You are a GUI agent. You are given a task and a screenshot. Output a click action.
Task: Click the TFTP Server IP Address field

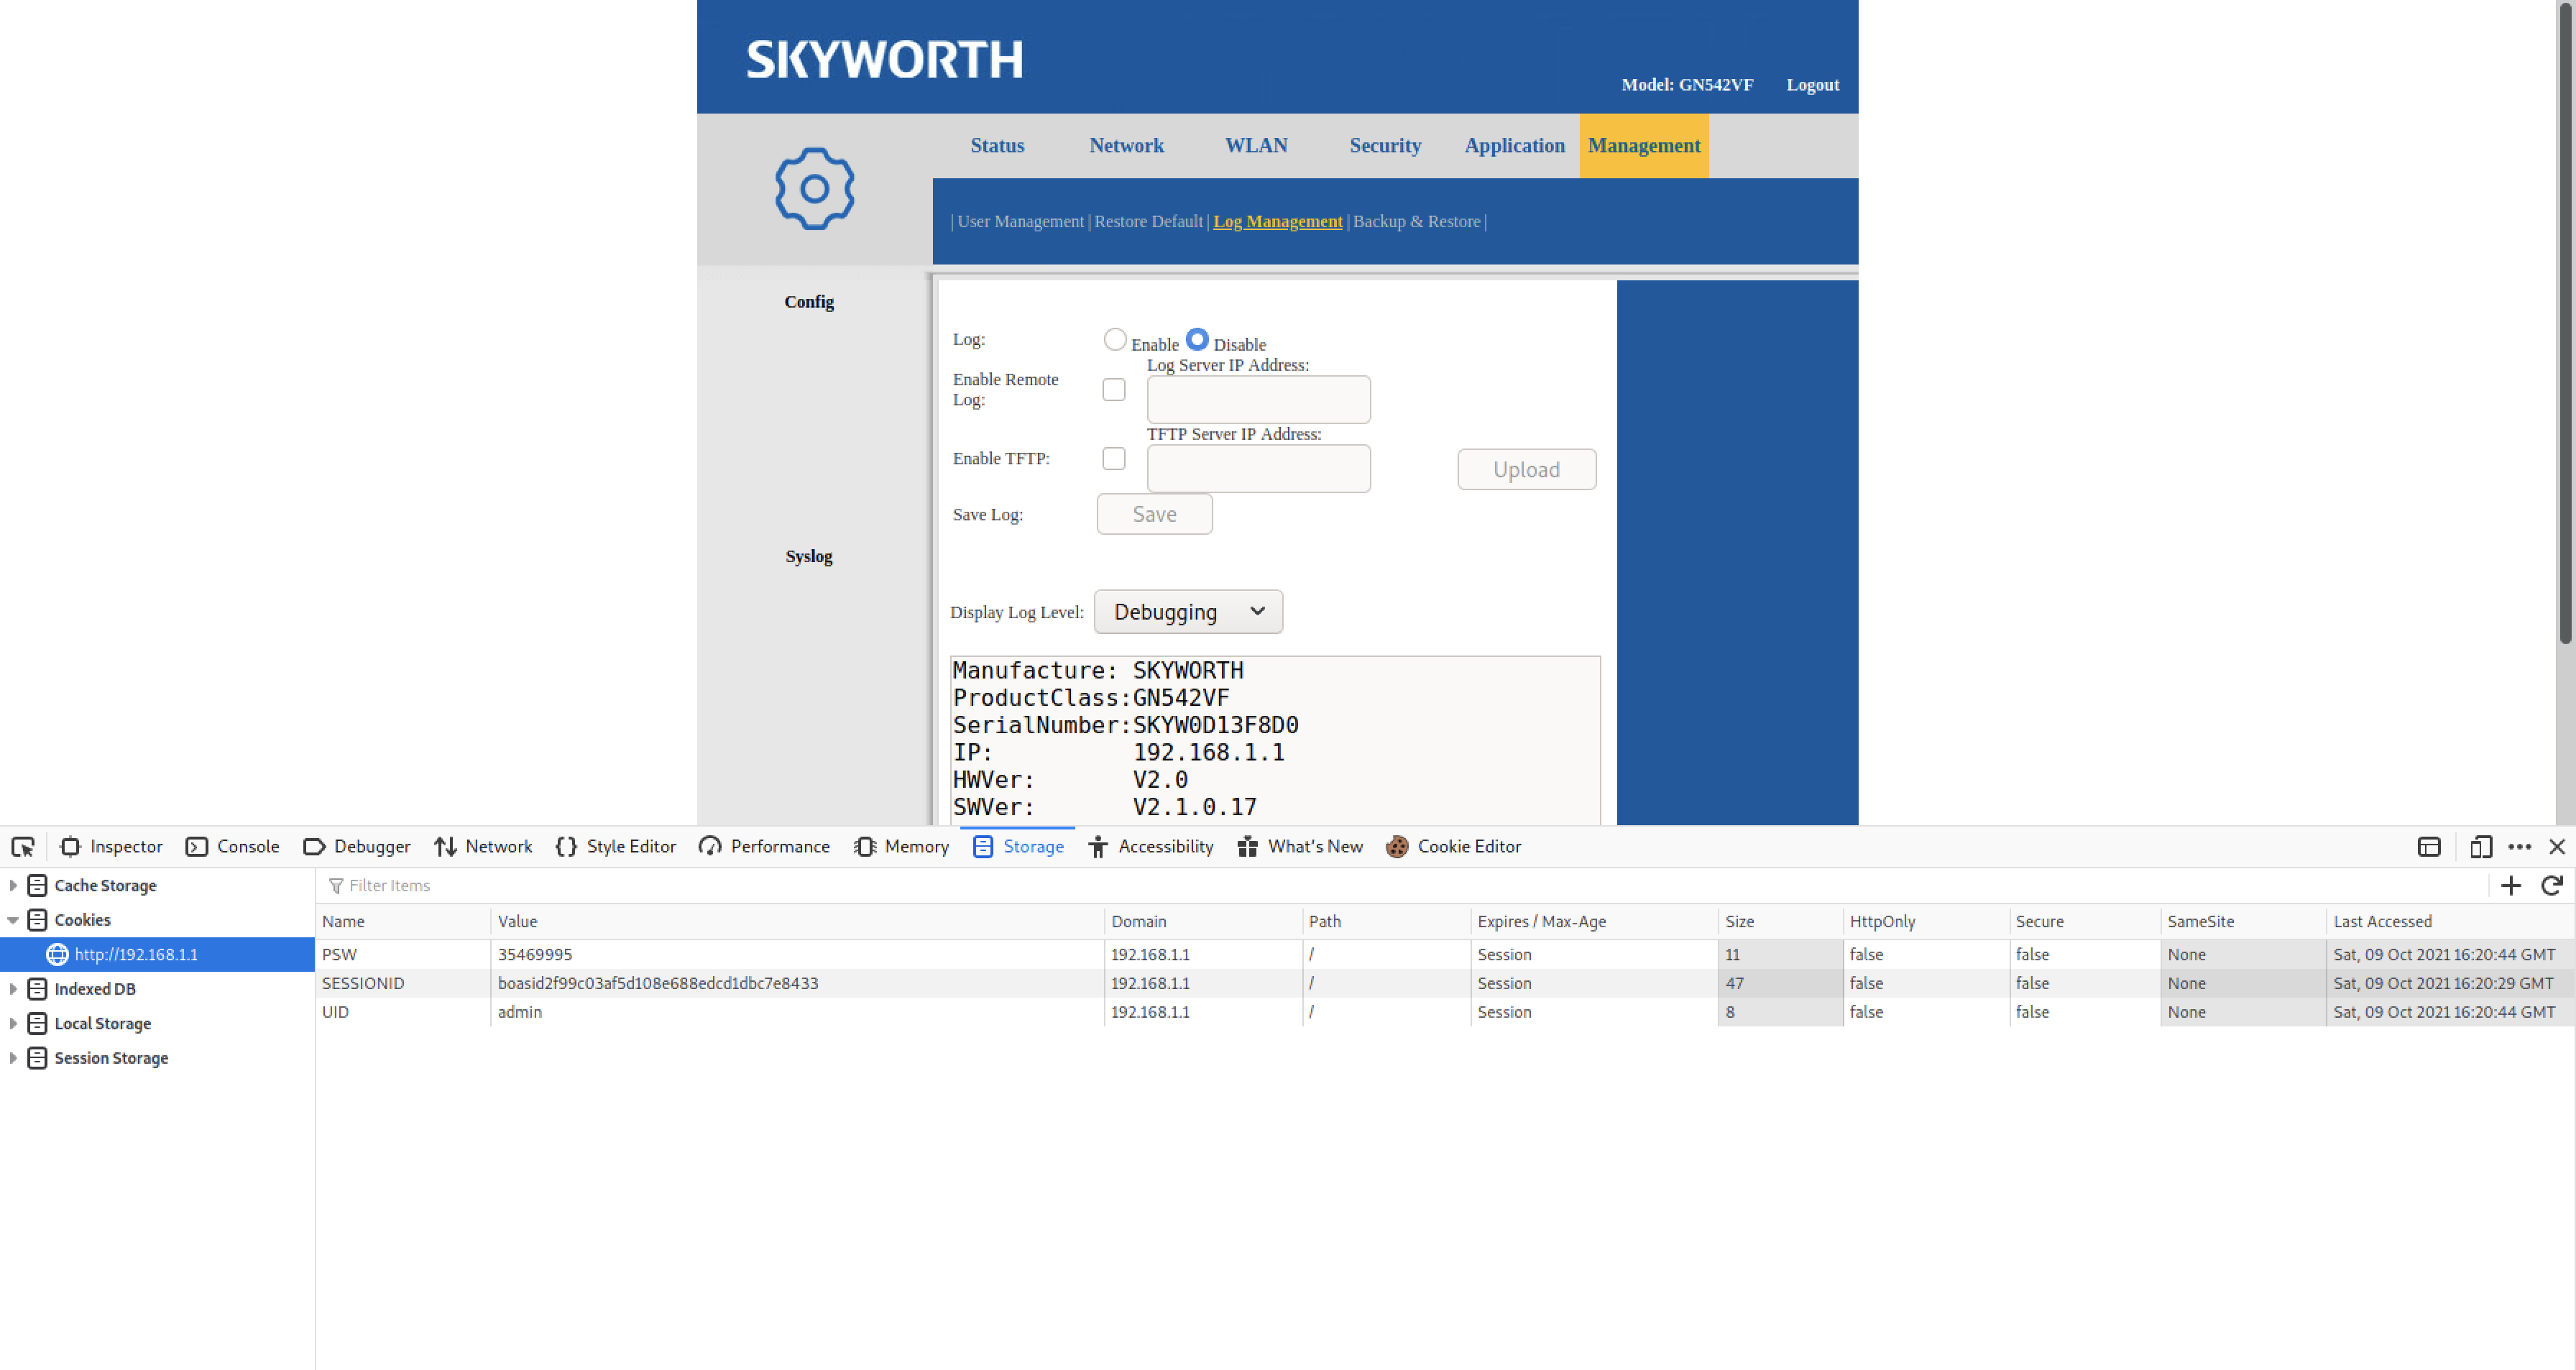point(1259,469)
